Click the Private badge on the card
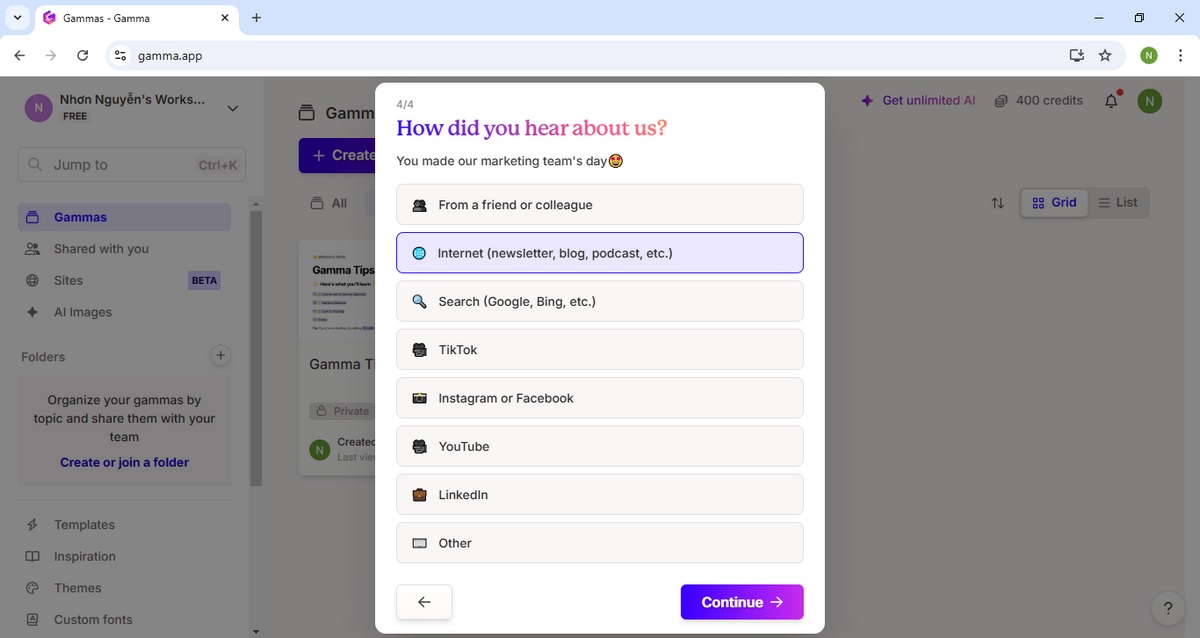The width and height of the screenshot is (1200, 638). pos(342,411)
